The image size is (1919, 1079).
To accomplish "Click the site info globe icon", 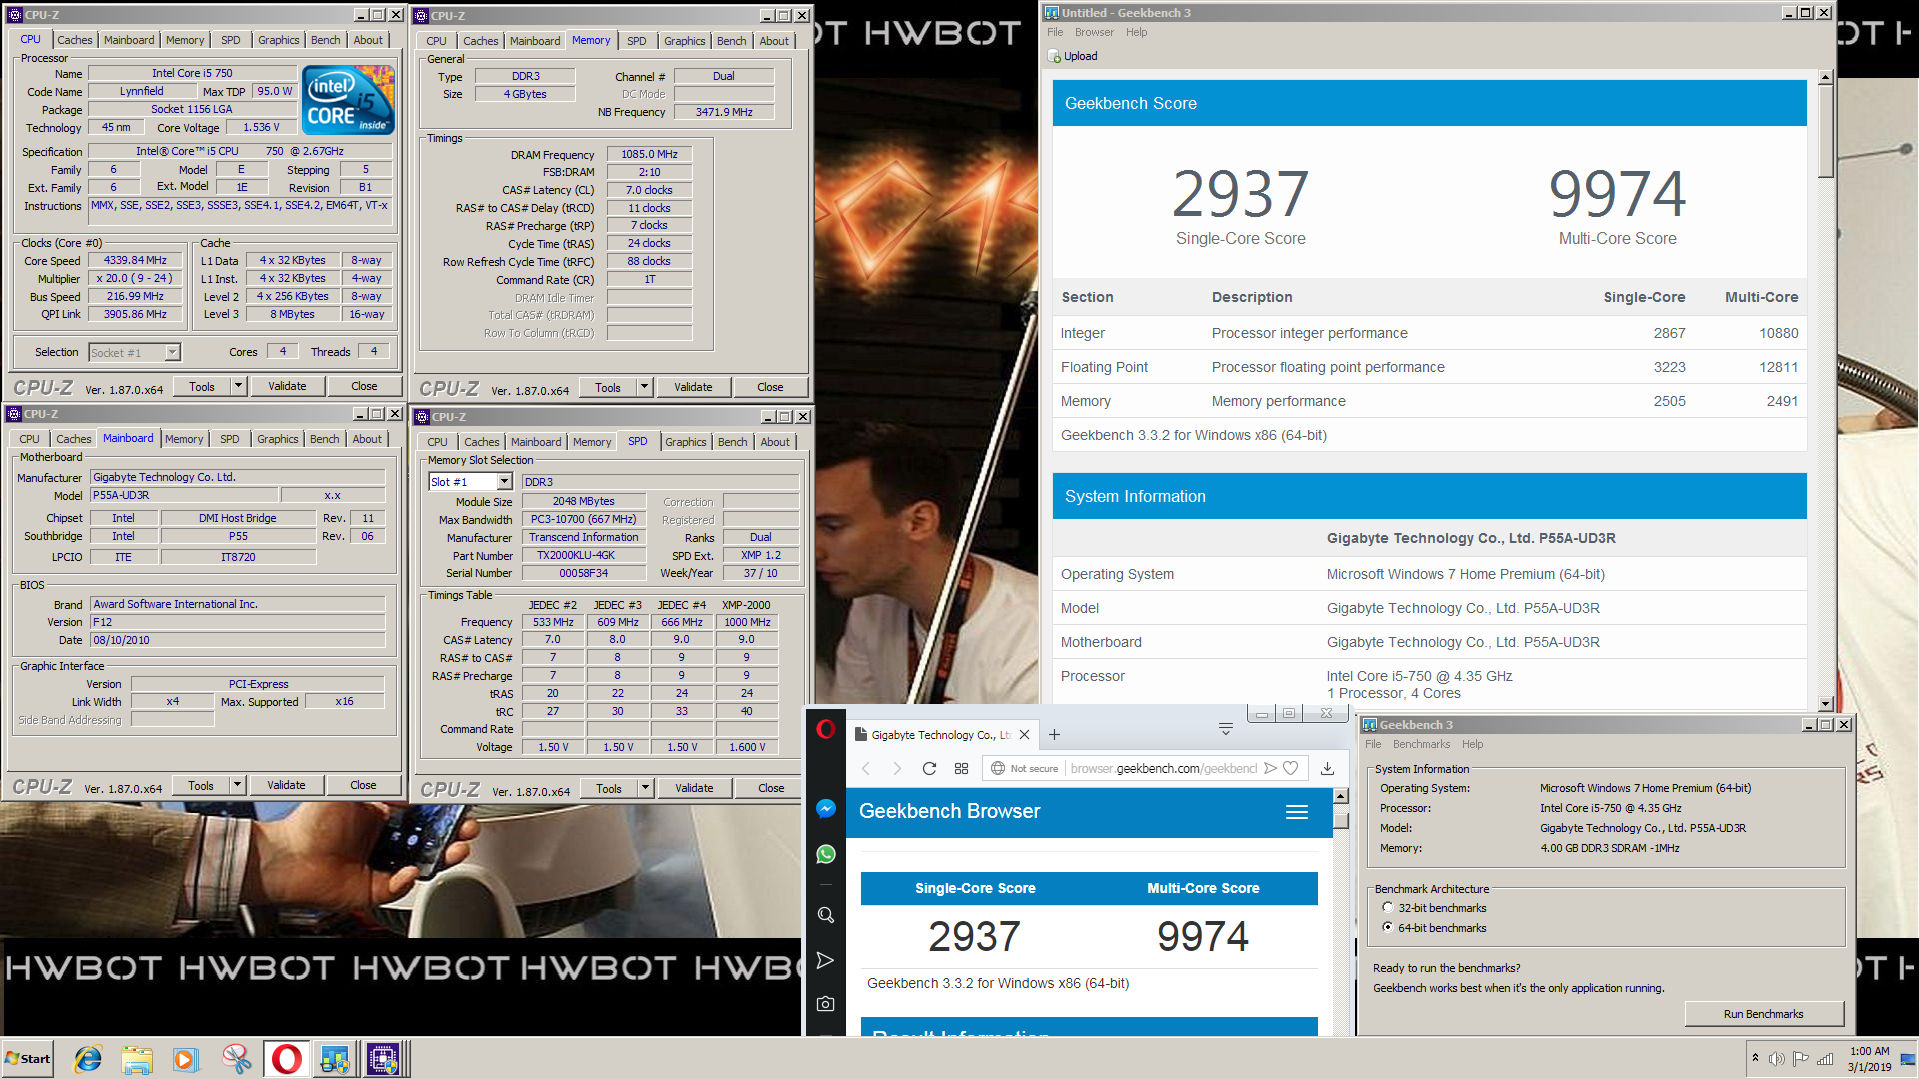I will click(x=997, y=768).
